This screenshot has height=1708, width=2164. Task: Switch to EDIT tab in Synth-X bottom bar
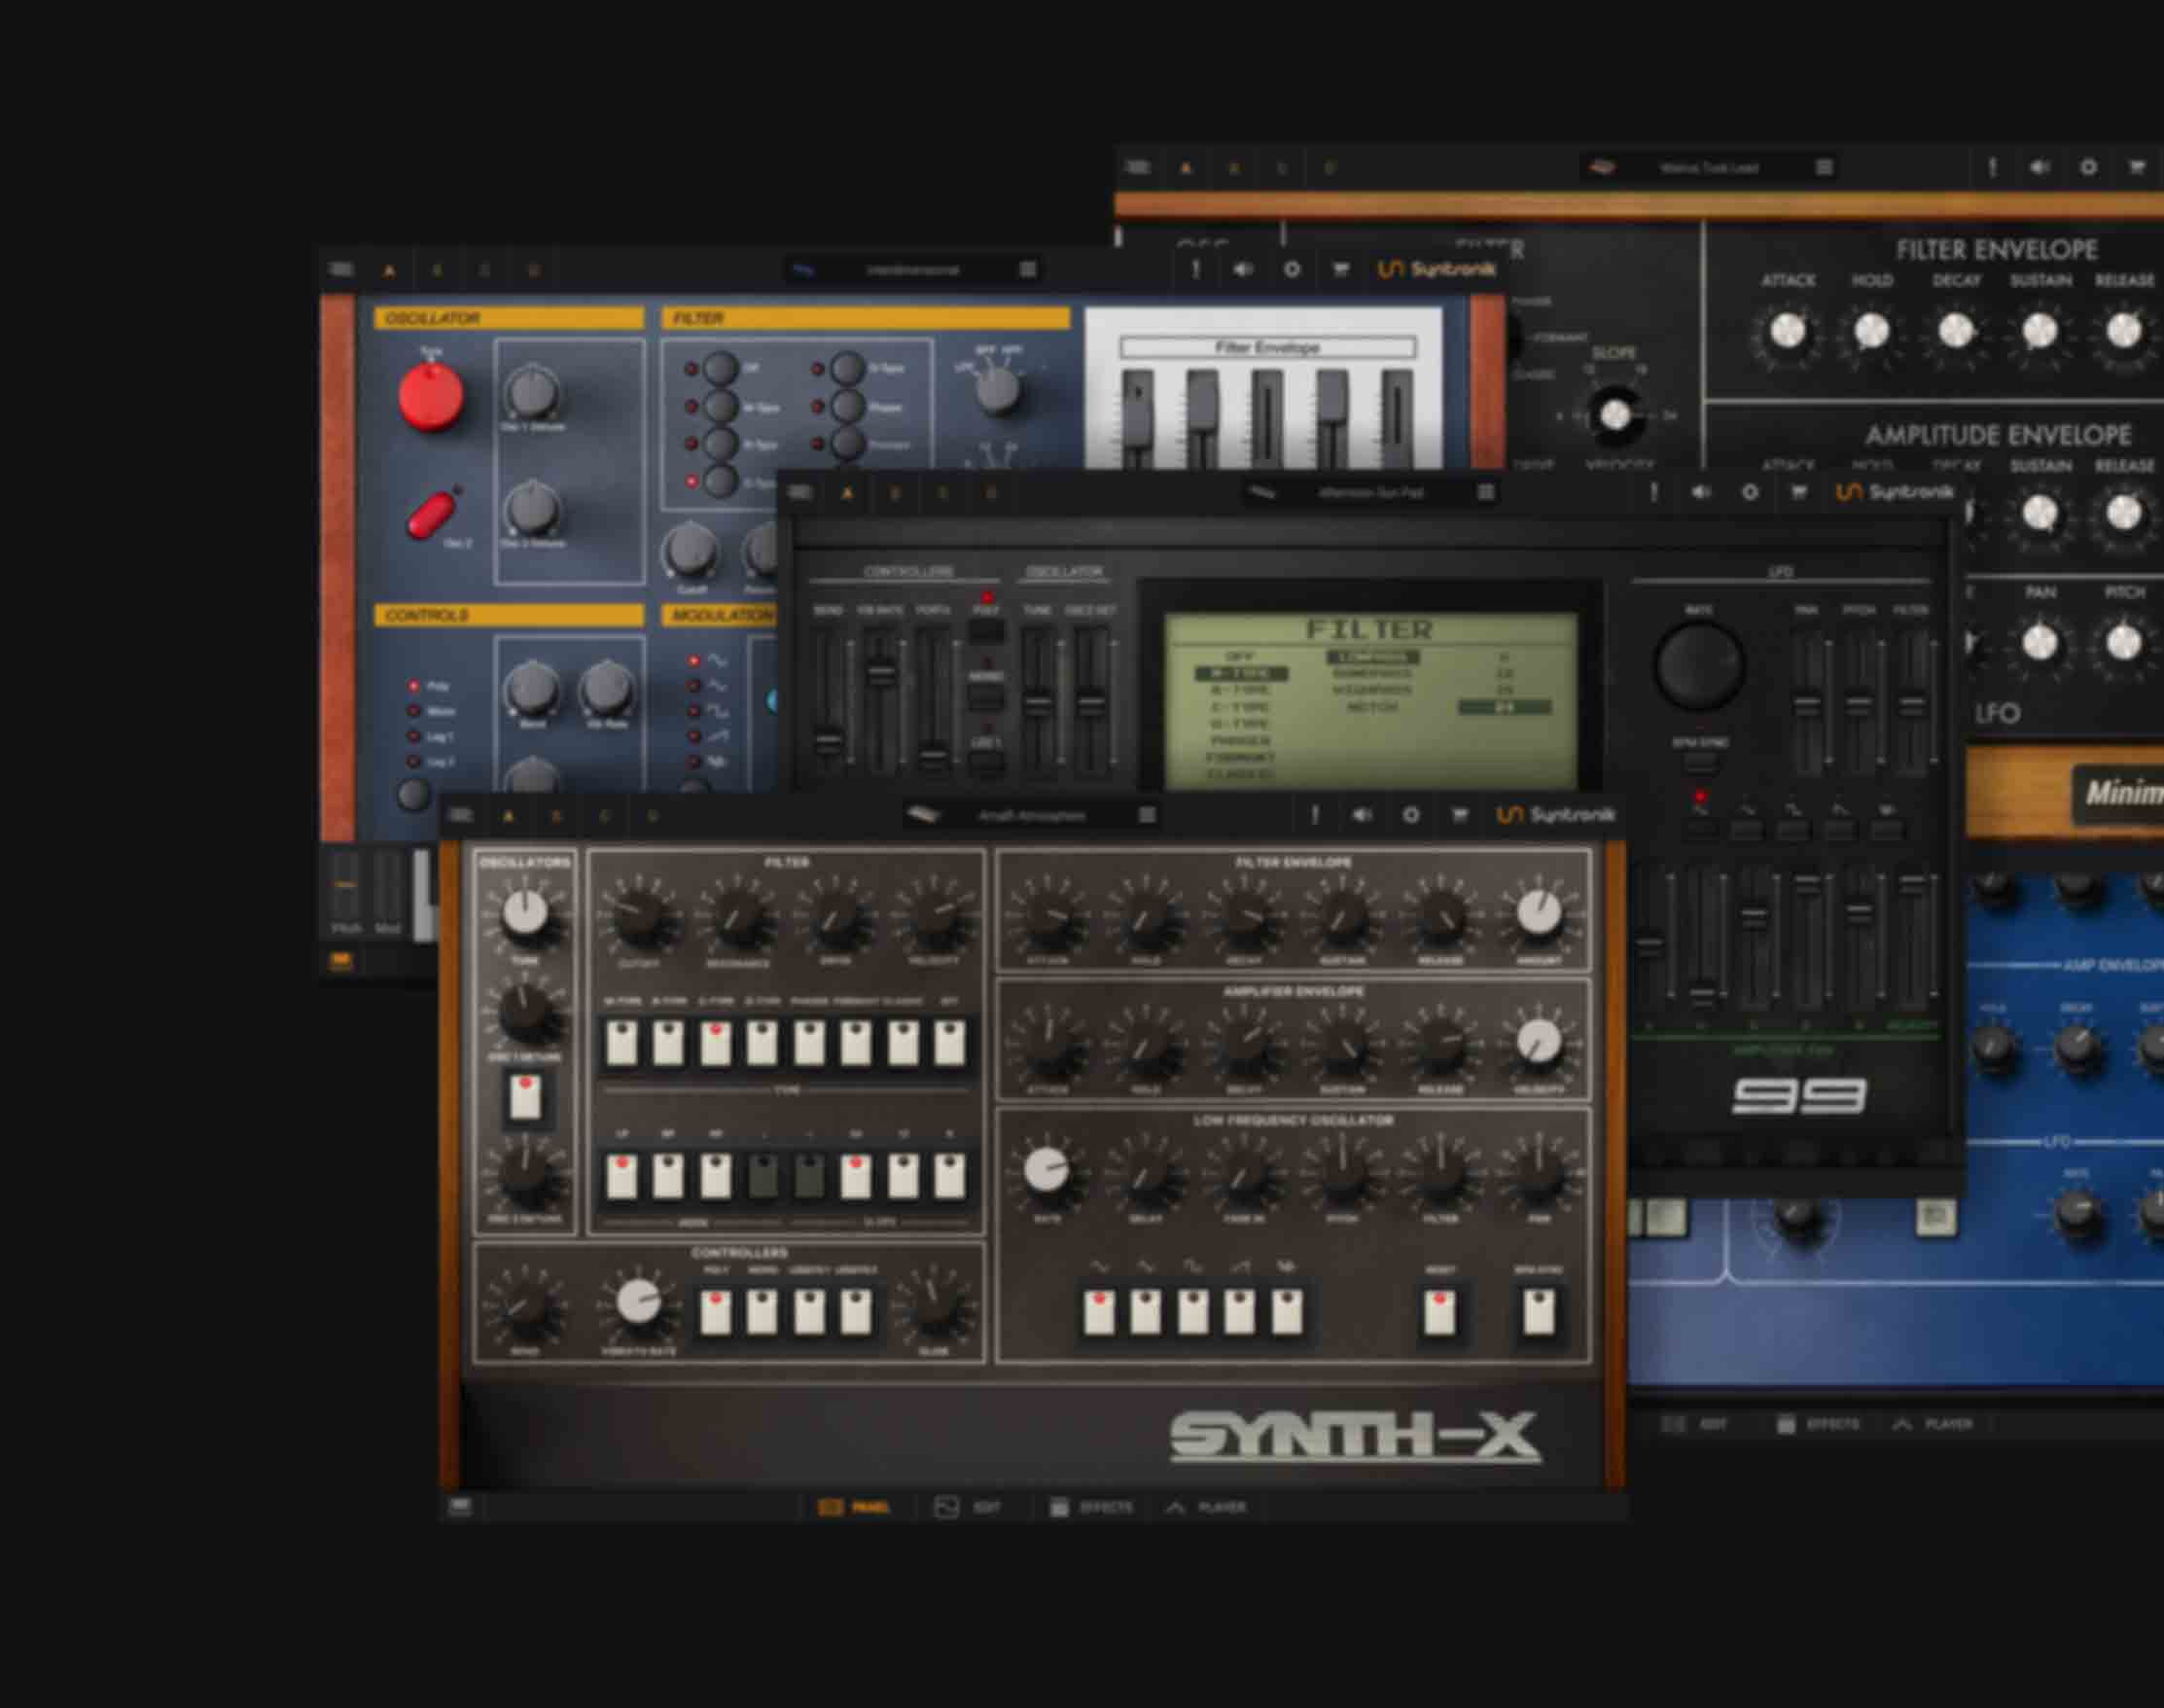(968, 1506)
